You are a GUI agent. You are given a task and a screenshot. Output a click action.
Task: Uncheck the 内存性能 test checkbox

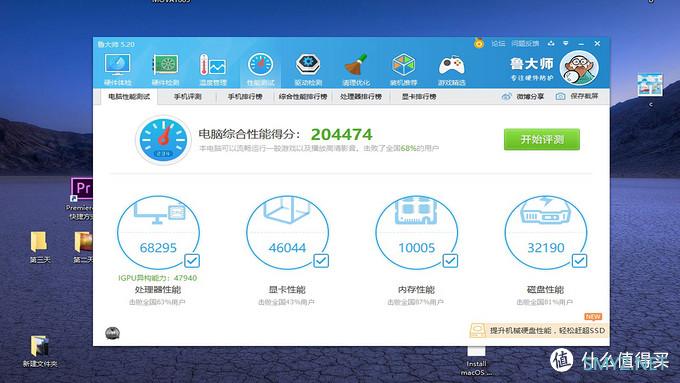[x=450, y=261]
